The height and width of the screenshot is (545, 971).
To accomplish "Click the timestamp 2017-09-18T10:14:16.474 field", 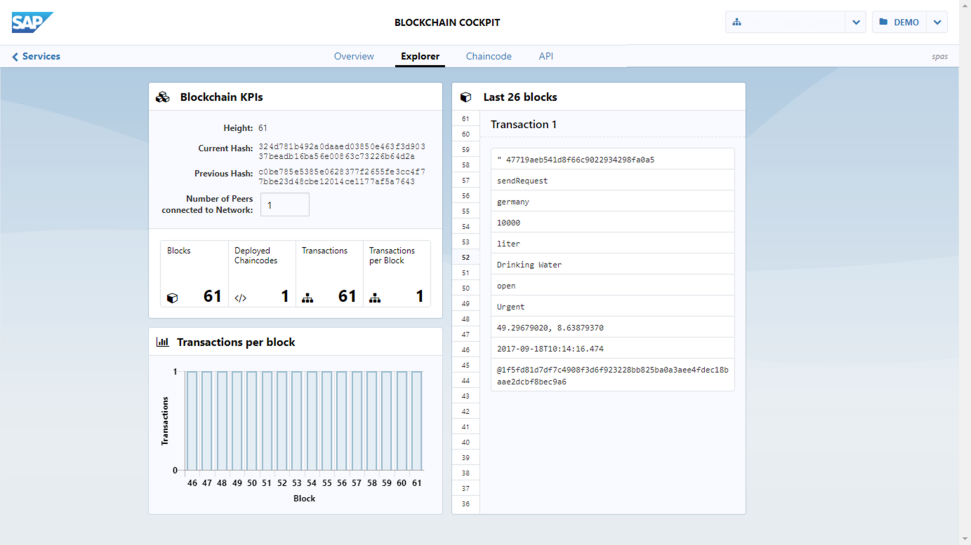I will click(x=612, y=349).
